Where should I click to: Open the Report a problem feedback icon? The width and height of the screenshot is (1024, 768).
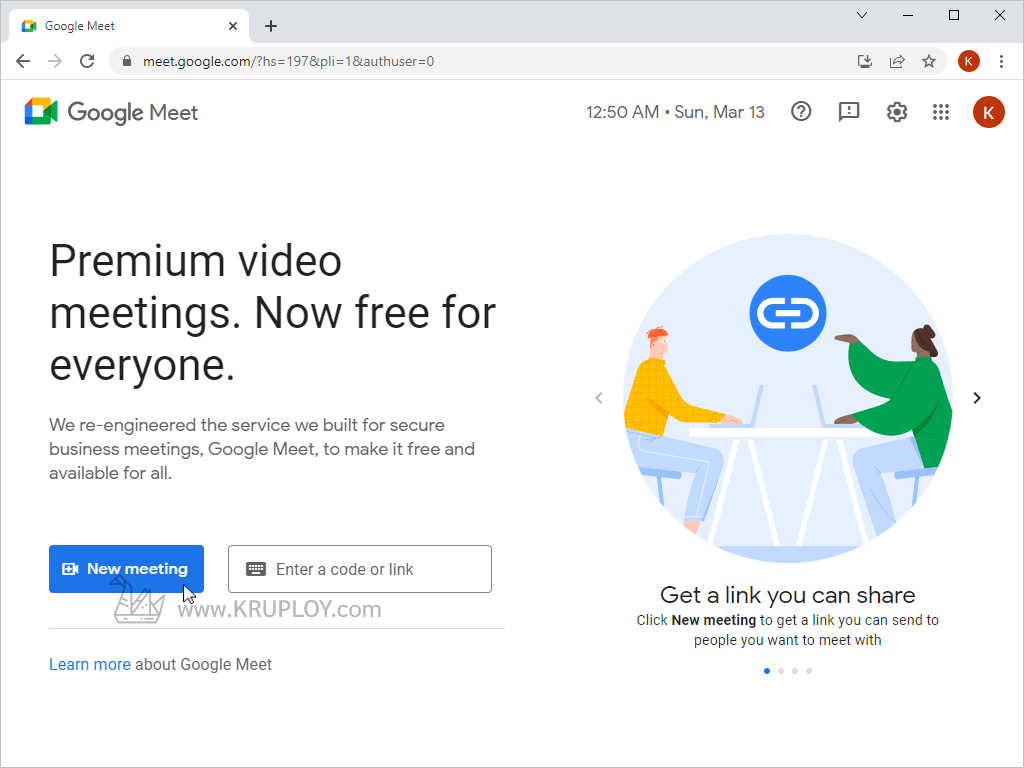tap(848, 112)
